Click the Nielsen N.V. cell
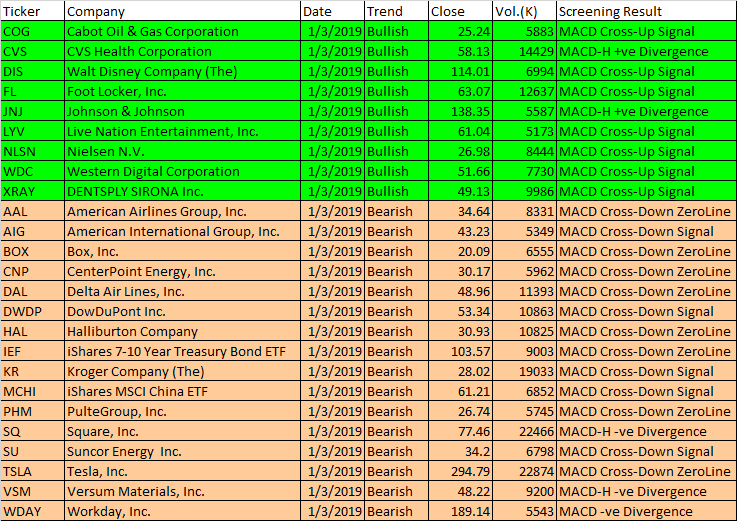Screen dimensions: 737x521 pos(182,151)
